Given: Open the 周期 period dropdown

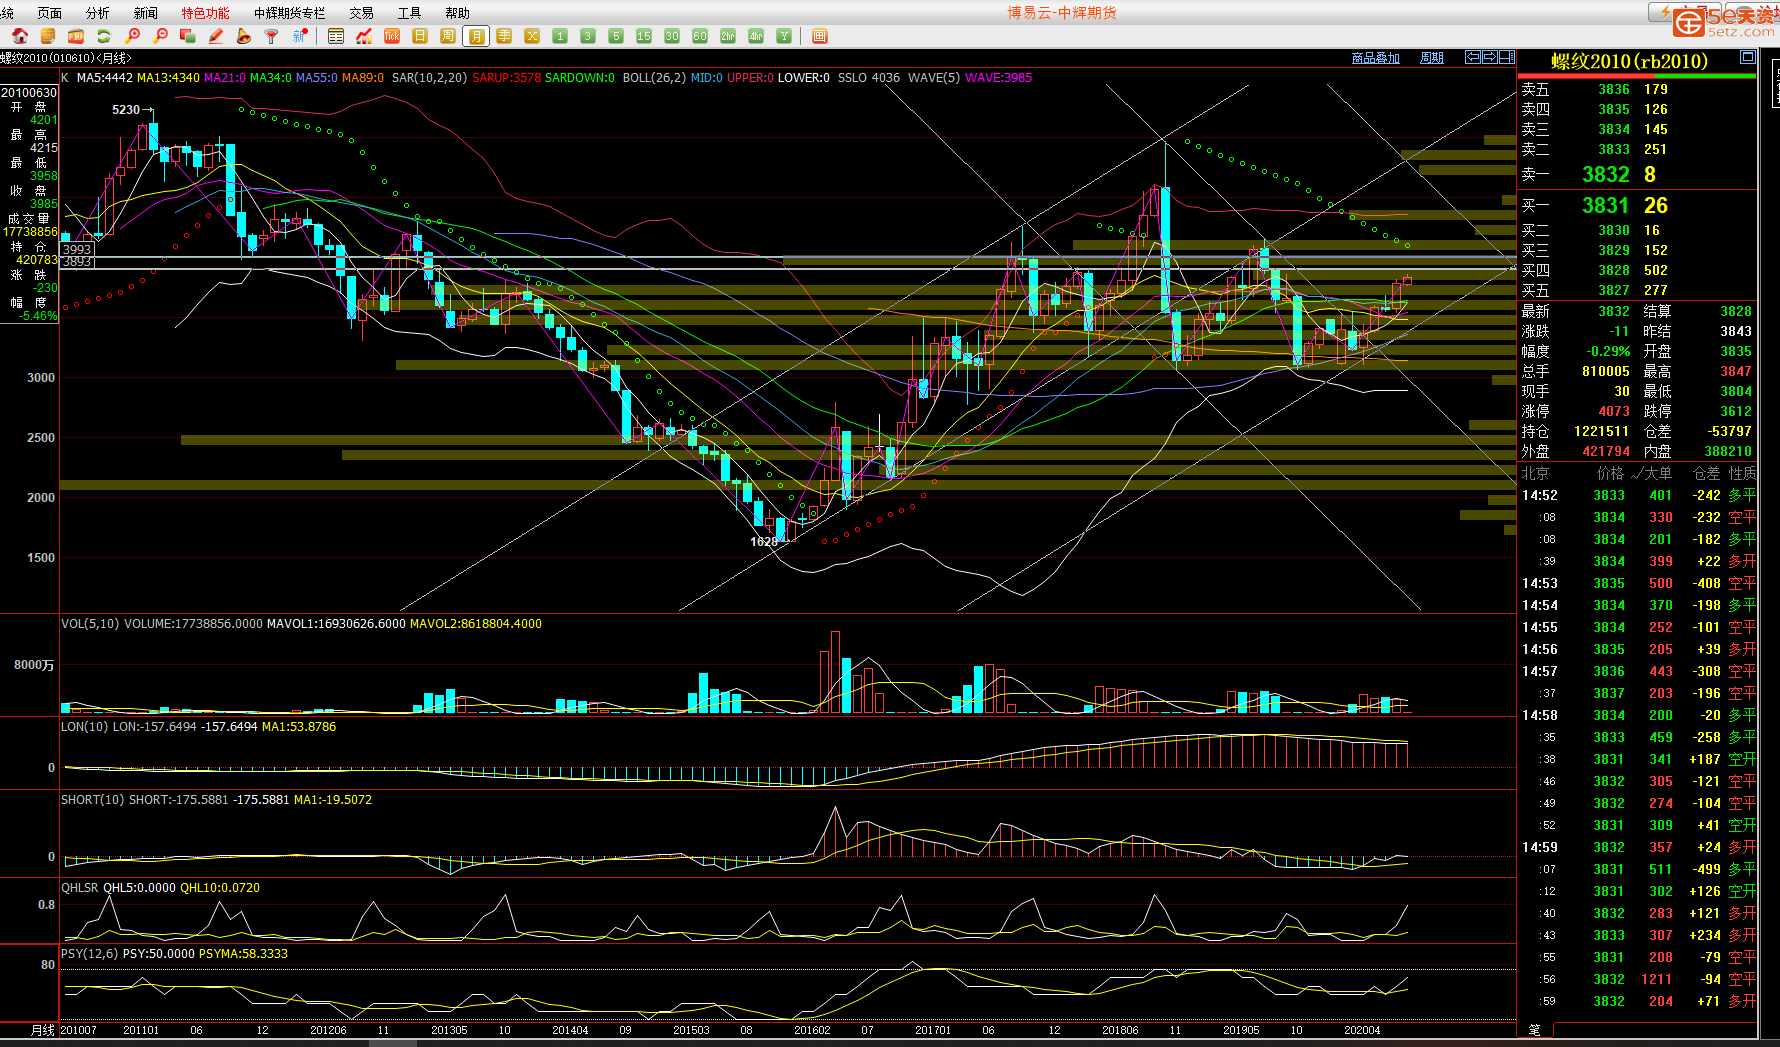Looking at the screenshot, I should (1431, 58).
